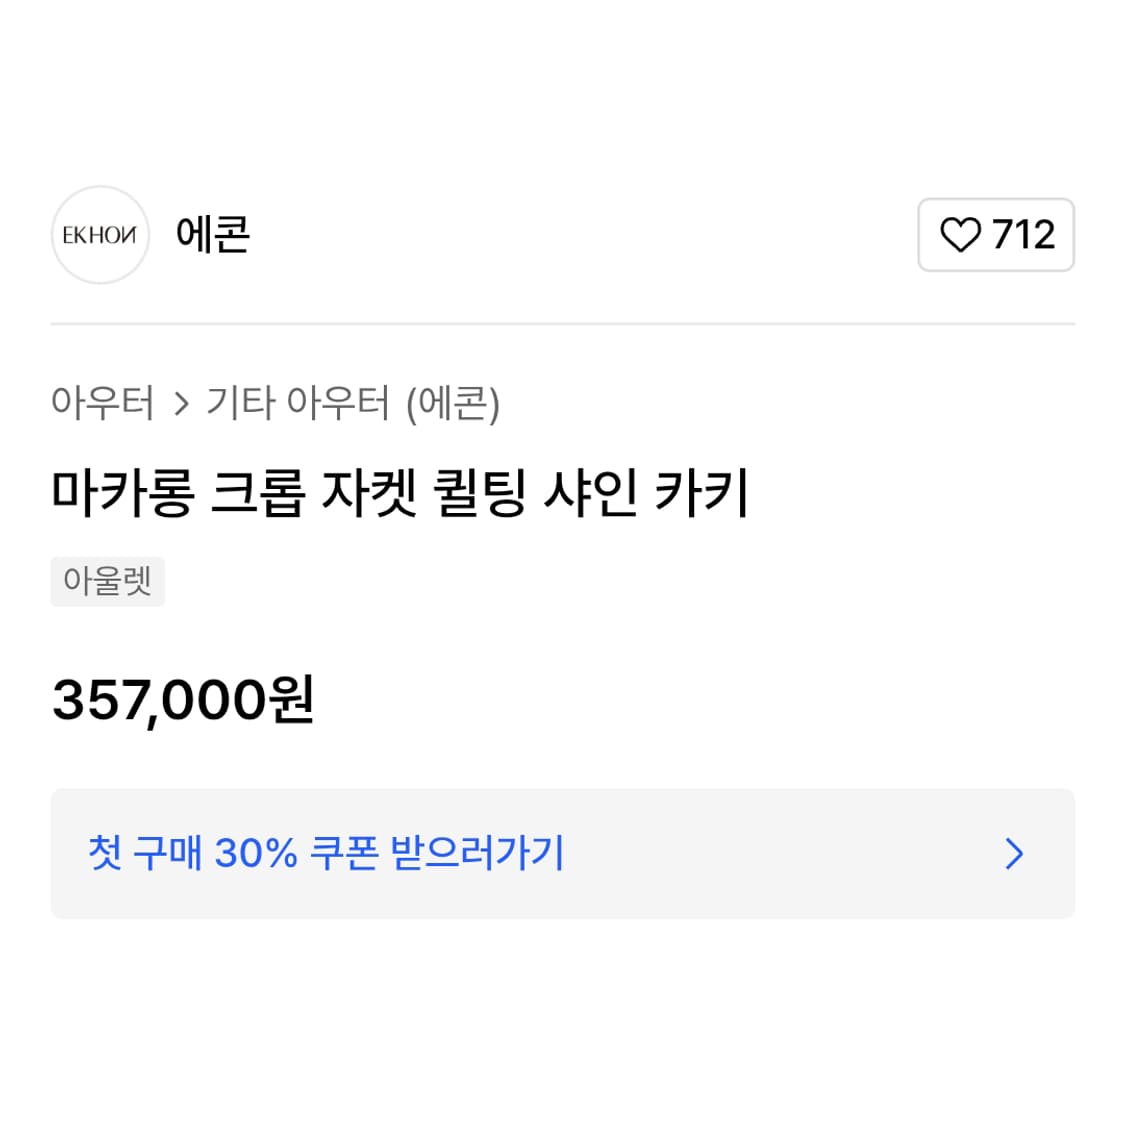The width and height of the screenshot is (1125, 1125).
Task: Select 기타 아우터 (에콘) breadcrumb link
Action: [355, 402]
